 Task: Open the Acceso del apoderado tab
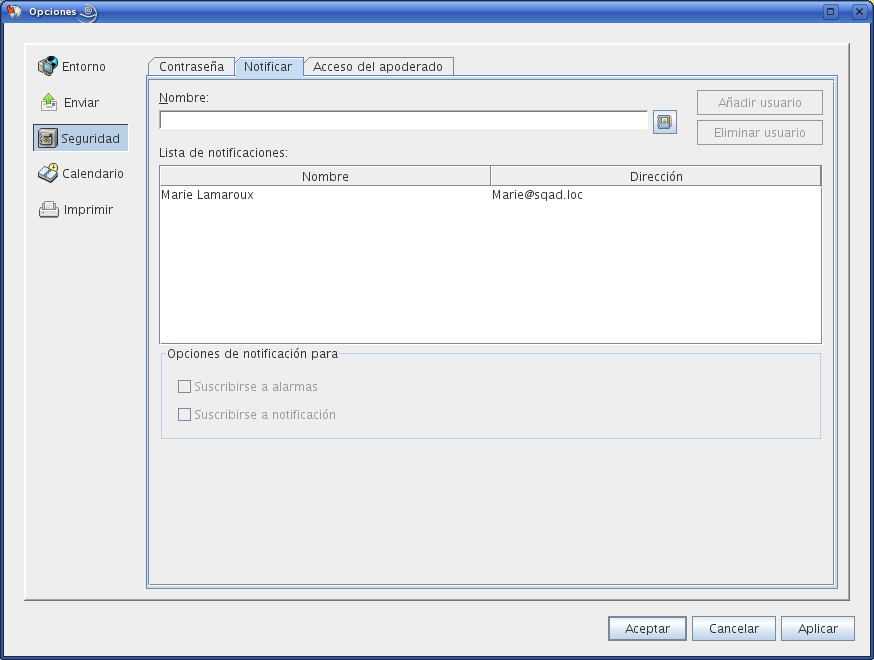[378, 66]
